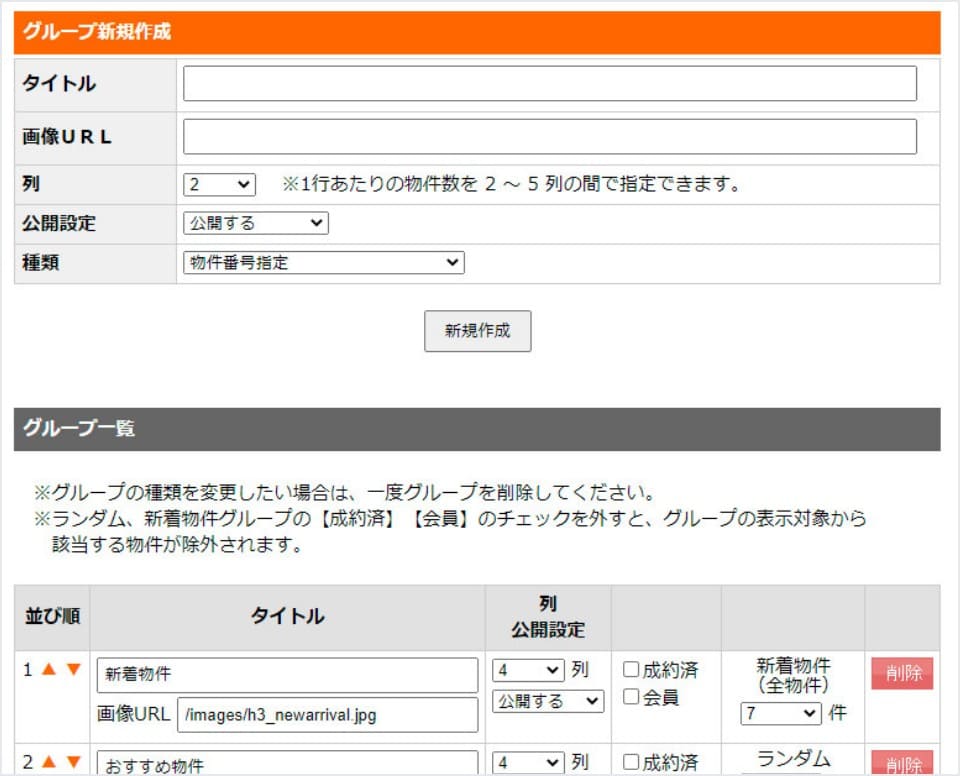Screen dimensions: 960x776
Task: Move 新着物件 group up with orange arrow
Action: [x=50, y=670]
